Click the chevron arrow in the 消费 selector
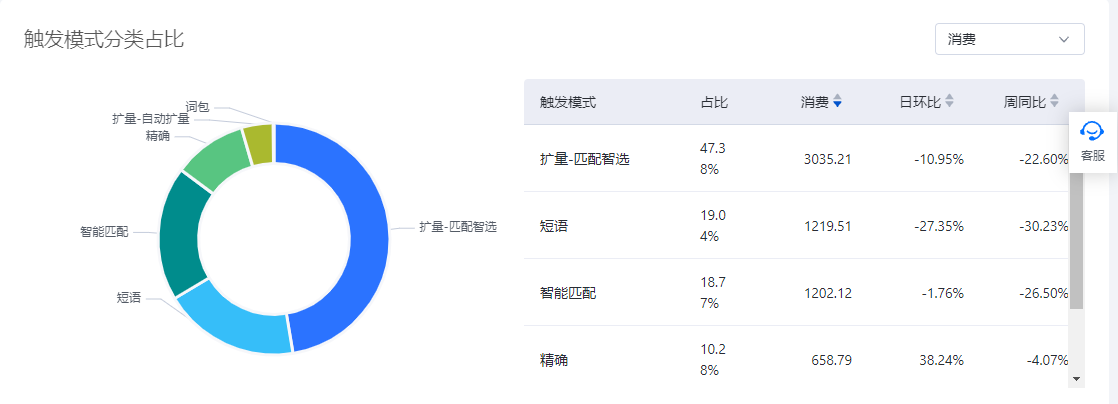Screen dimensions: 1118x404 coord(1064,39)
